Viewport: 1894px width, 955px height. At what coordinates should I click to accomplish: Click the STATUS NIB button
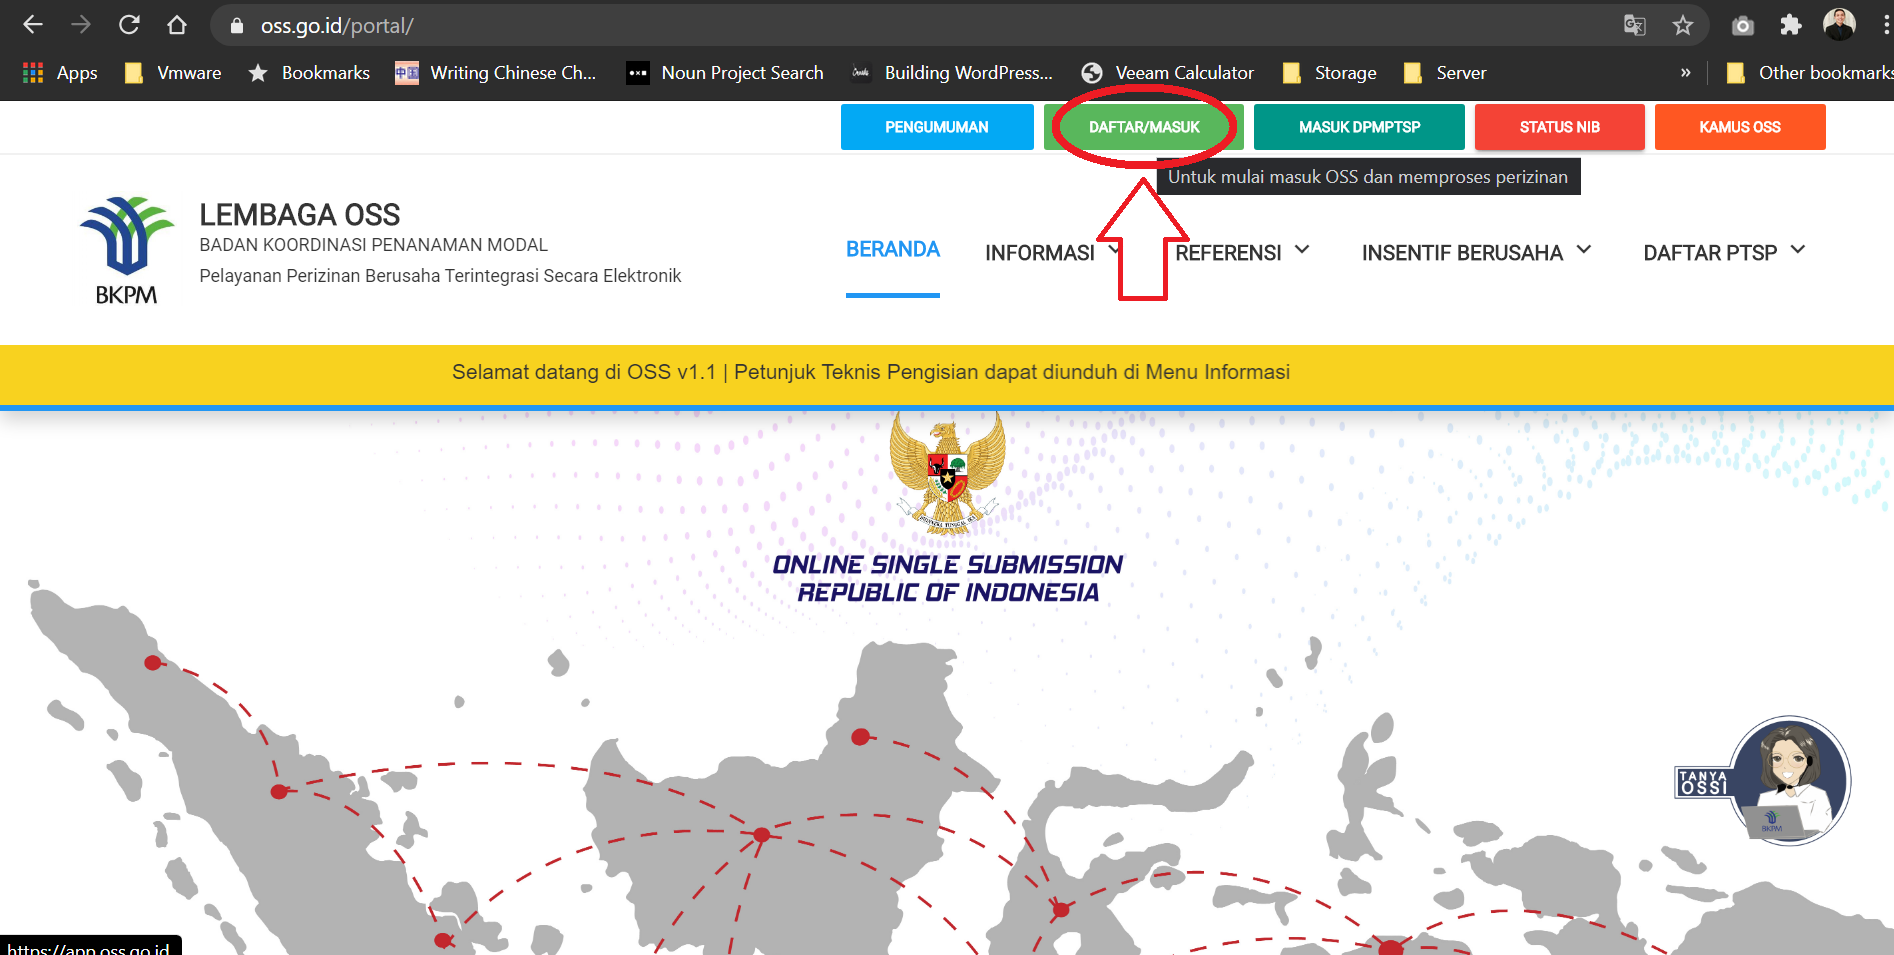click(1560, 127)
